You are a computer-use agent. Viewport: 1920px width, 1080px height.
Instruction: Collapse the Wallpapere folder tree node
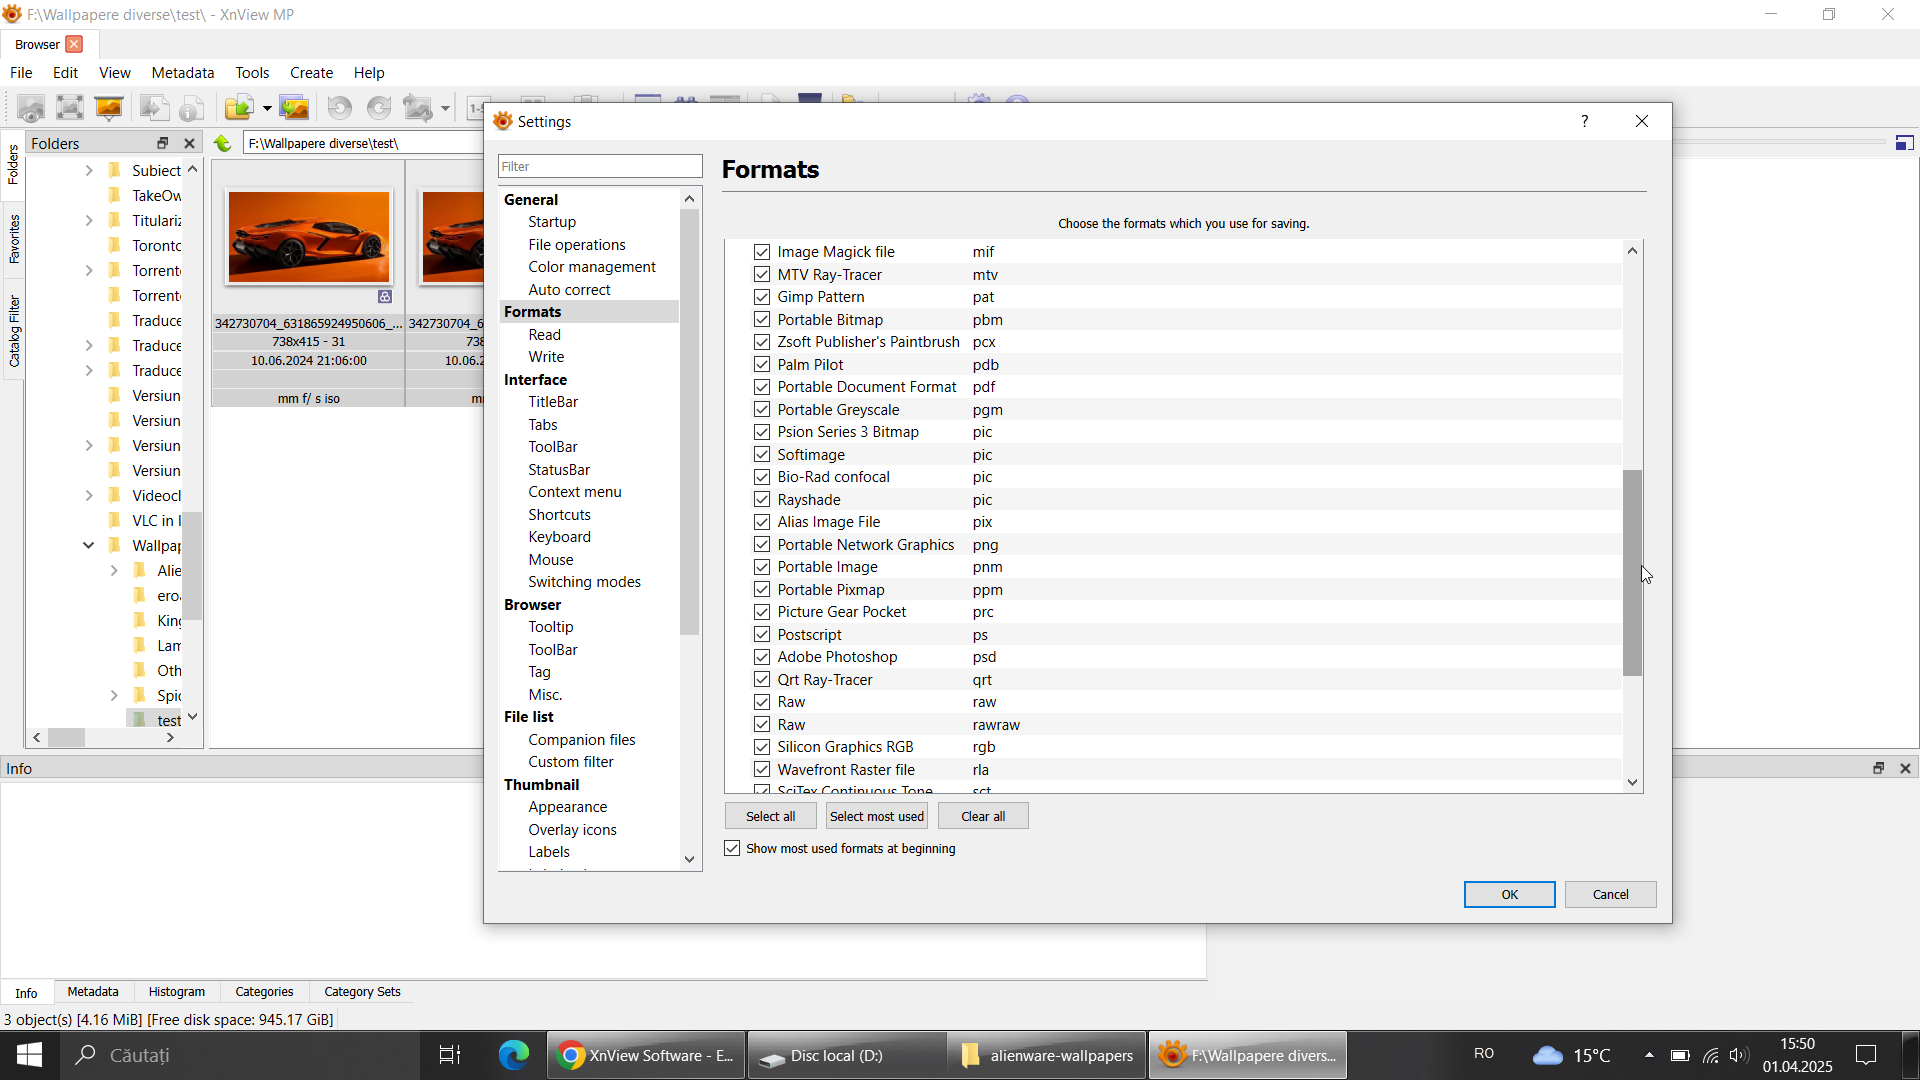click(89, 546)
